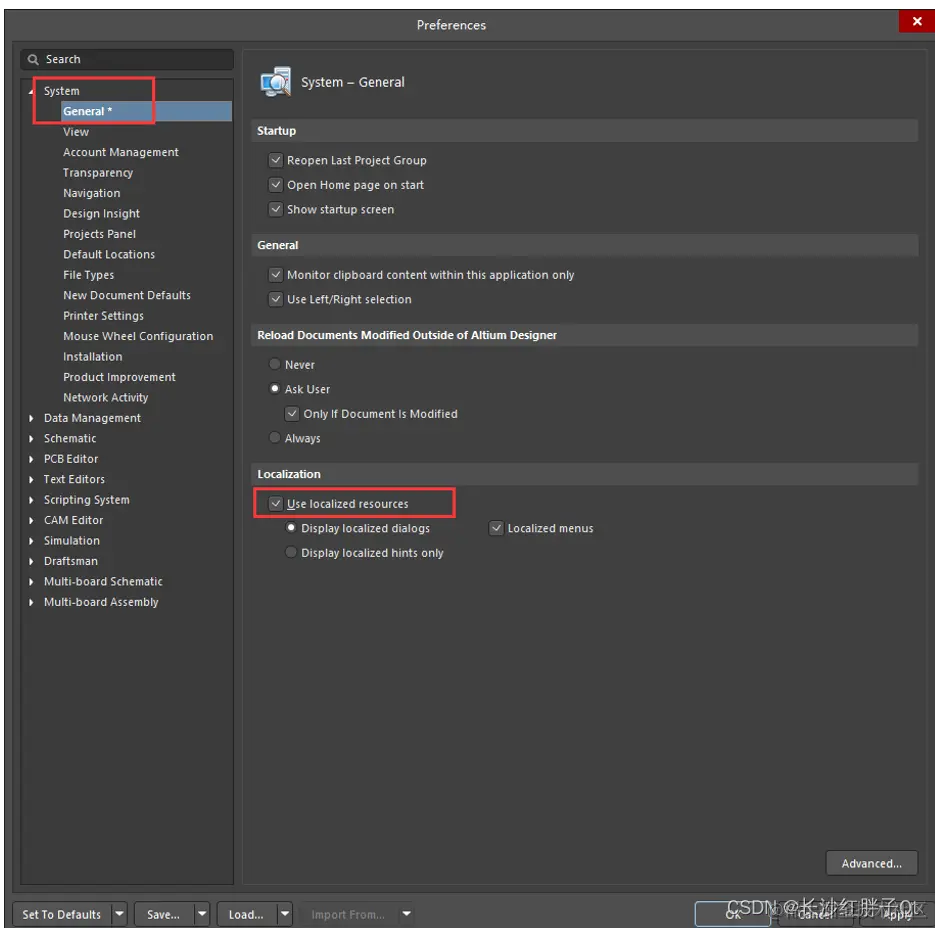The width and height of the screenshot is (935, 928).
Task: Click the Set To Defaults button
Action: coord(61,914)
